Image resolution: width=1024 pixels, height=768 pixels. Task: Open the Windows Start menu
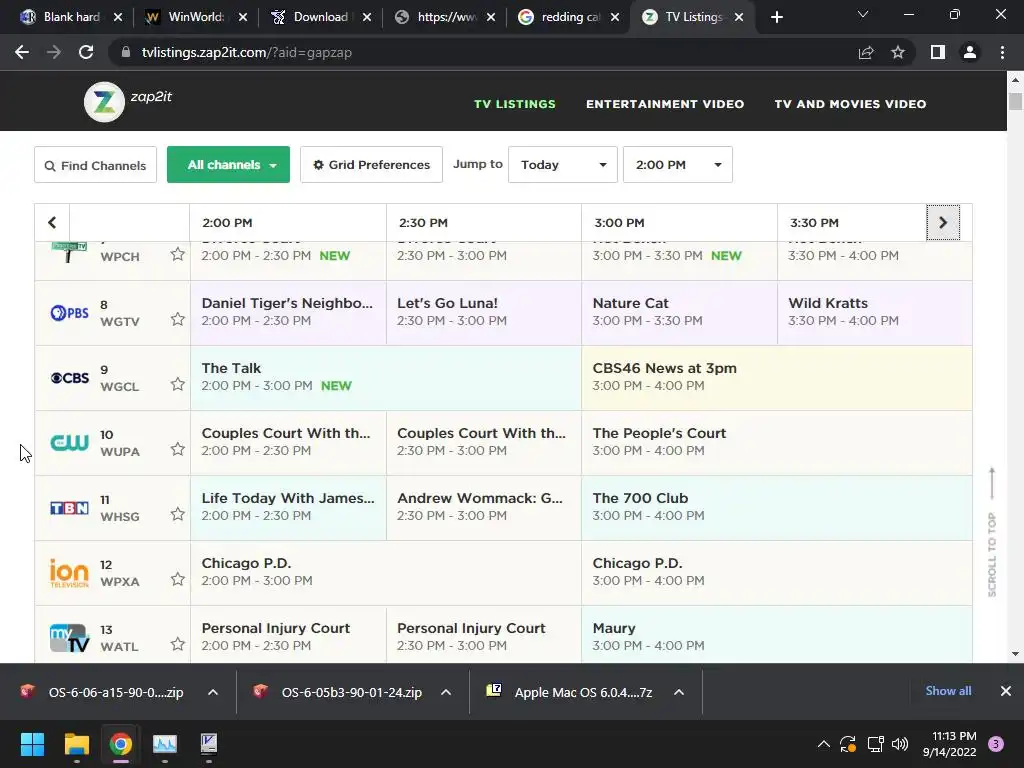coord(32,744)
